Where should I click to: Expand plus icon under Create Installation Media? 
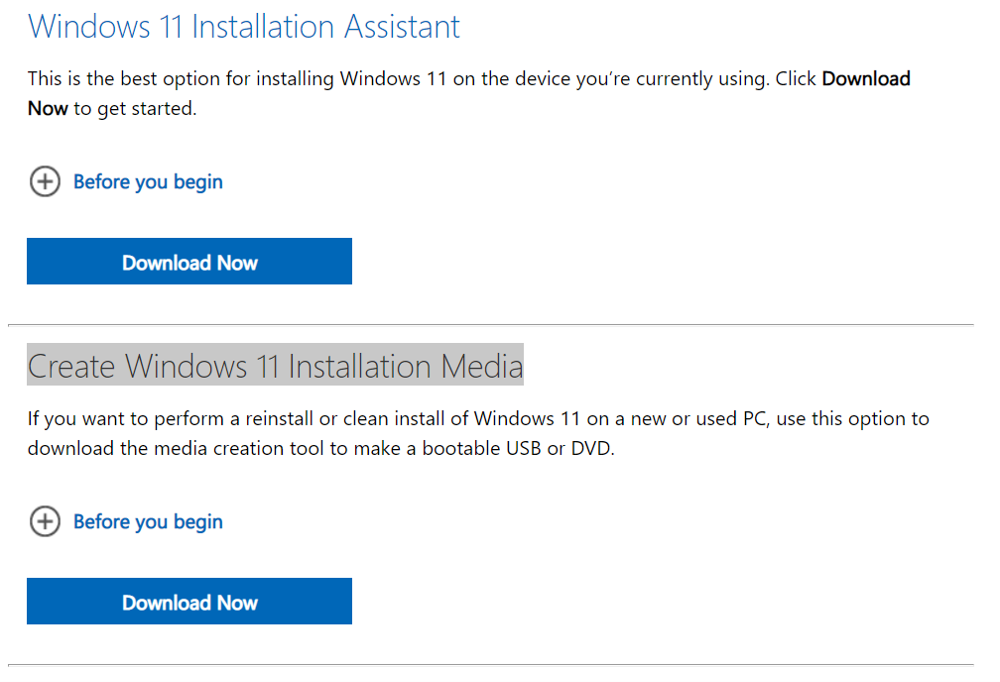(45, 522)
